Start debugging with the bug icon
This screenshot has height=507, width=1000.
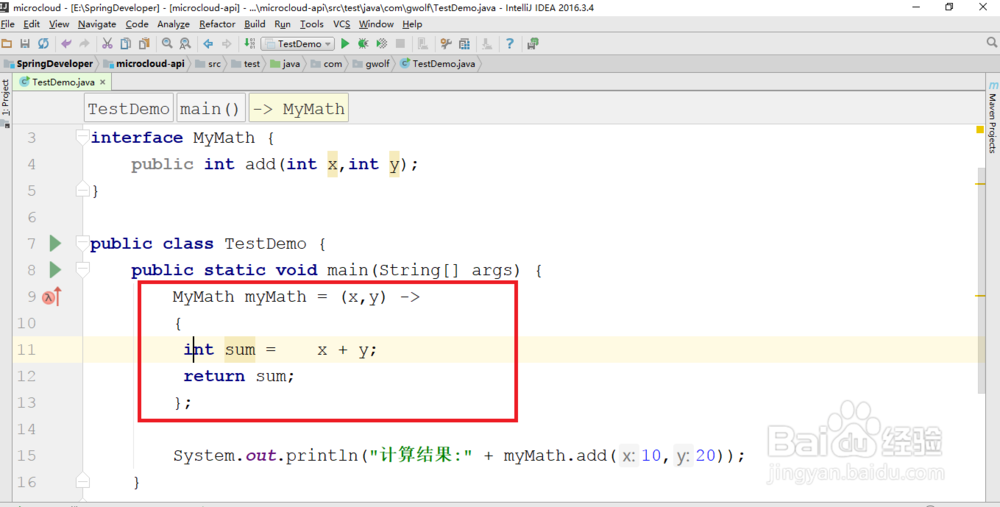[x=363, y=43]
